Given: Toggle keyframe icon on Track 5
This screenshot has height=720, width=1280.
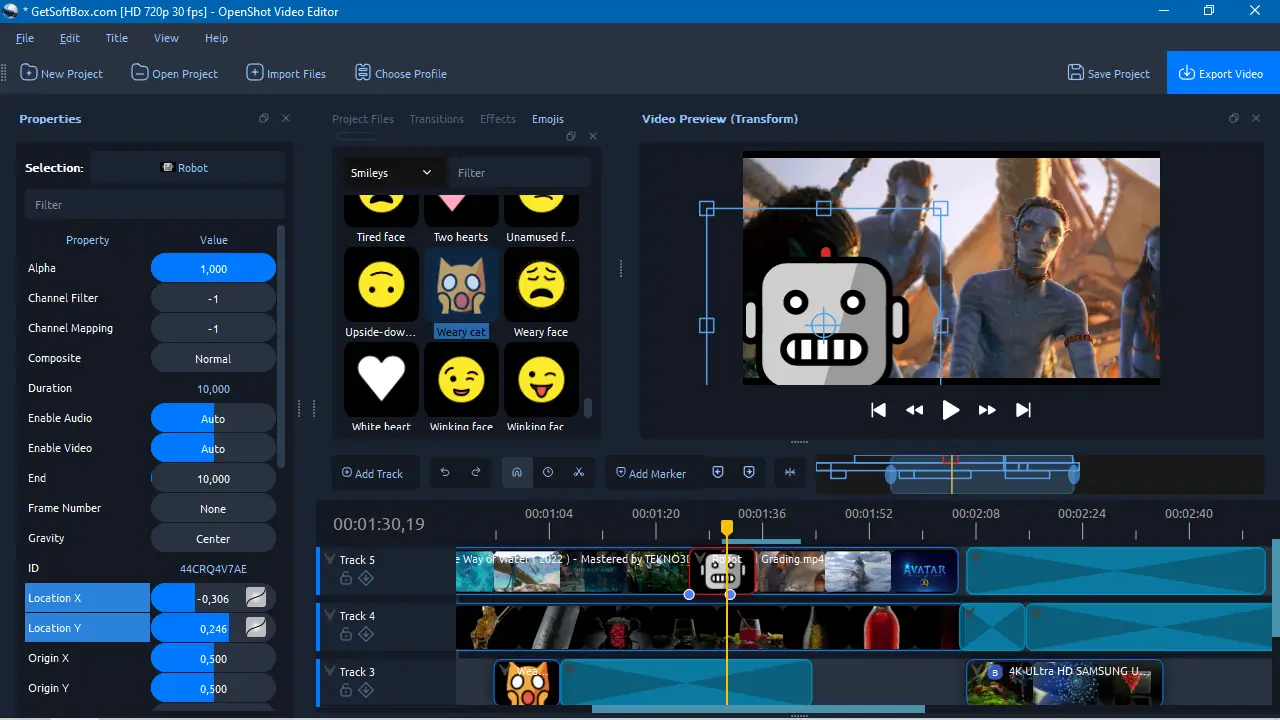Looking at the screenshot, I should [366, 577].
